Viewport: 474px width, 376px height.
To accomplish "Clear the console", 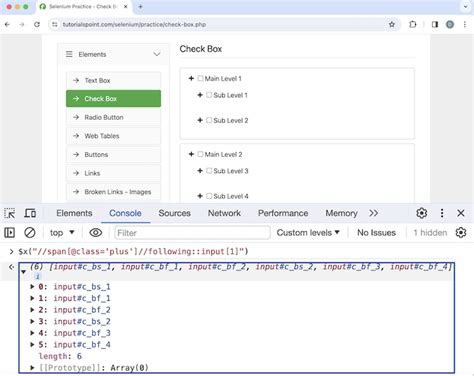I will point(30,232).
